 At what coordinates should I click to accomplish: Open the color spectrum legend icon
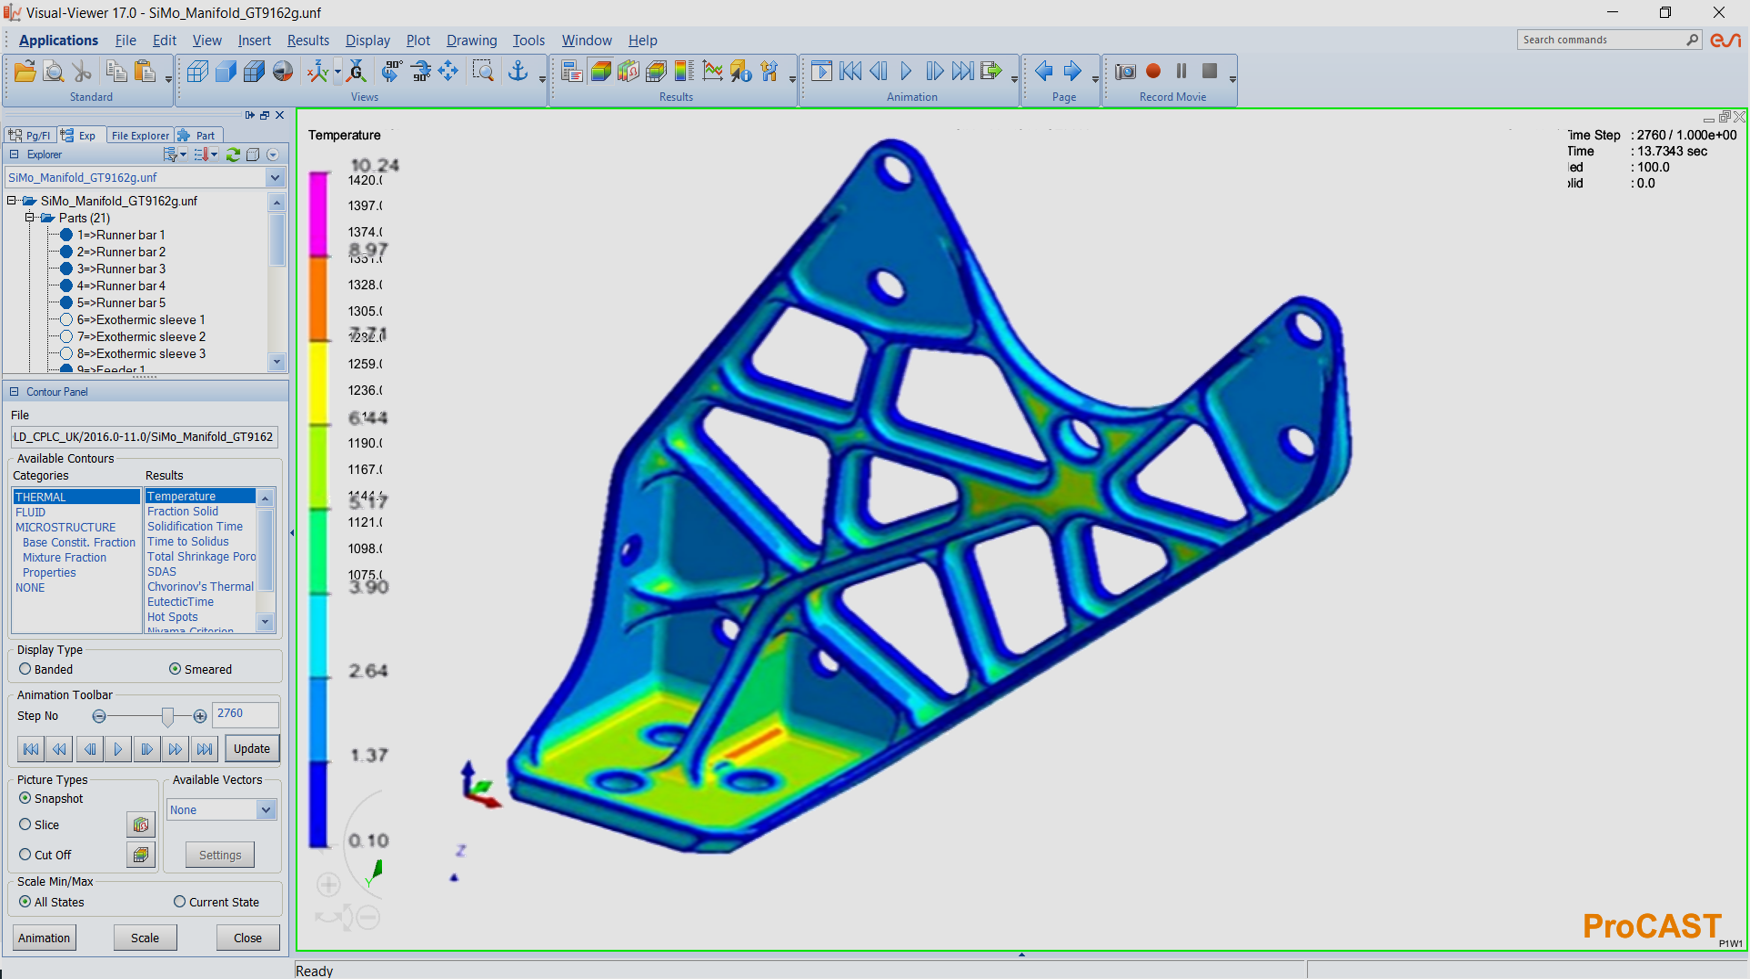click(684, 72)
